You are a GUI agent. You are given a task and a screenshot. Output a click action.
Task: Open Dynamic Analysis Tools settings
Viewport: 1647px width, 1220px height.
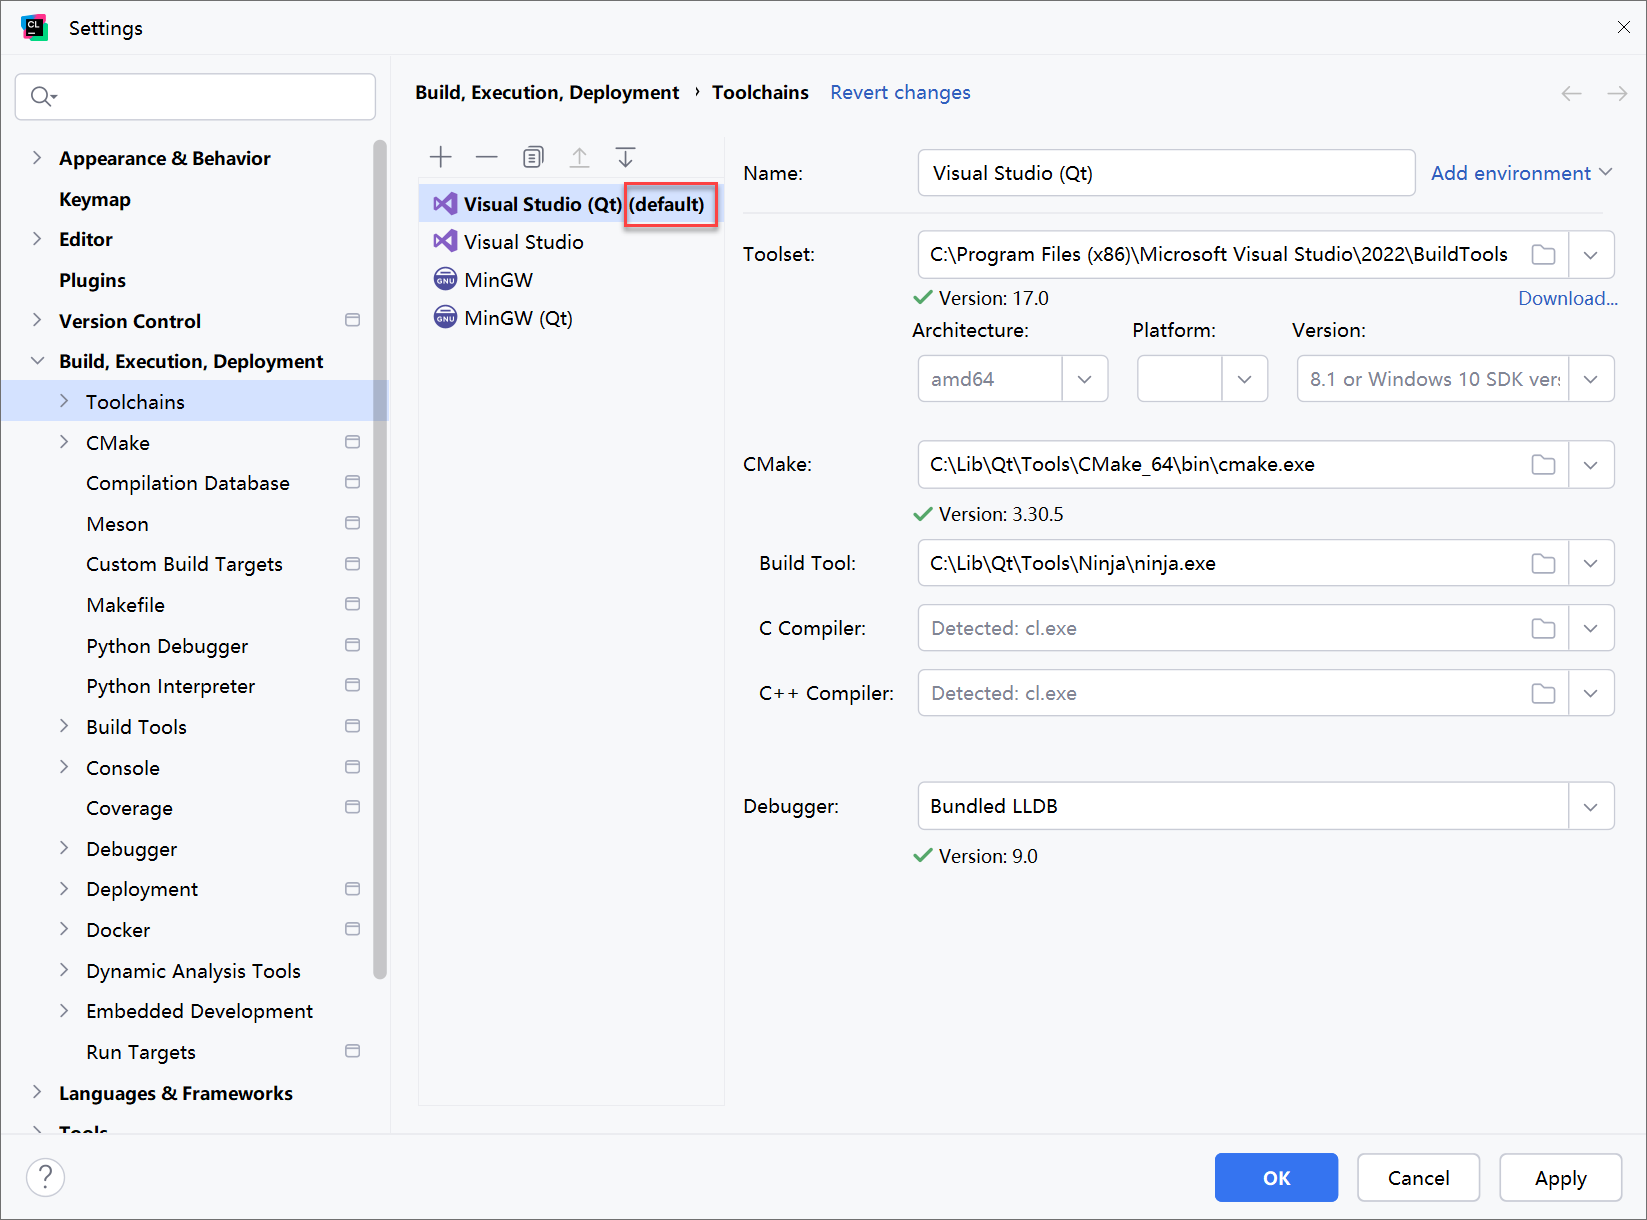[x=193, y=970]
